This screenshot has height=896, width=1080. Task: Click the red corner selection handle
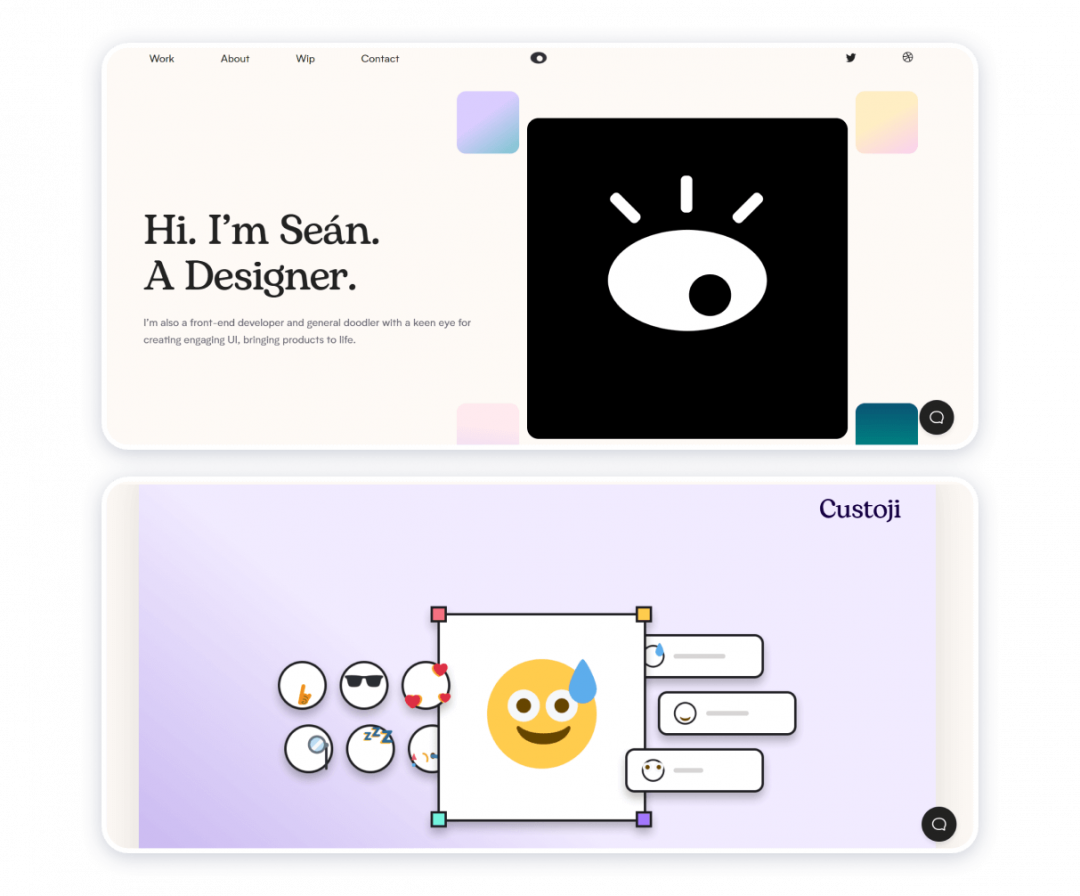(440, 613)
